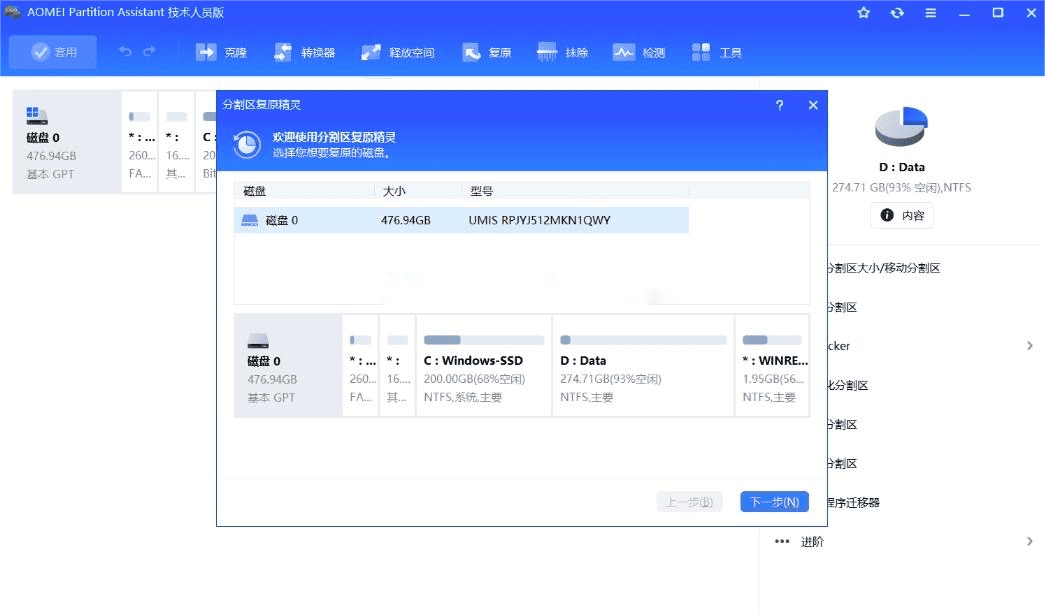Open the Tools (工具) toolbar menu
The width and height of the screenshot is (1045, 616).
tap(716, 52)
